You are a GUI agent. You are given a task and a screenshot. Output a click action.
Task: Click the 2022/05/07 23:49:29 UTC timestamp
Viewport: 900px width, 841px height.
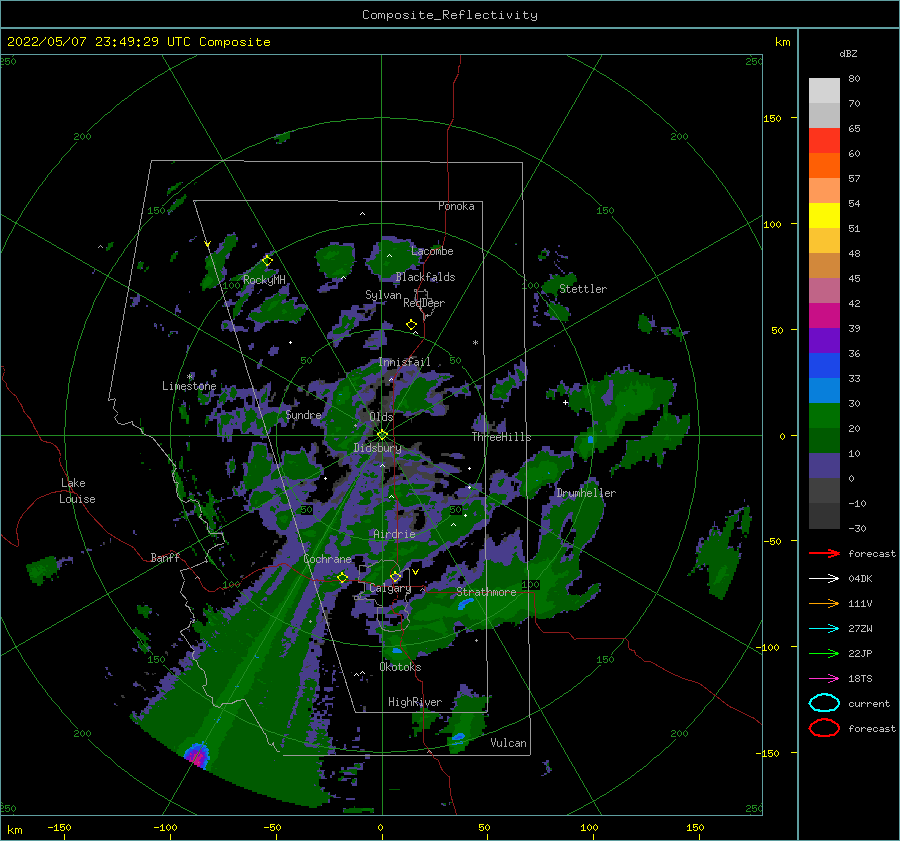click(x=138, y=42)
